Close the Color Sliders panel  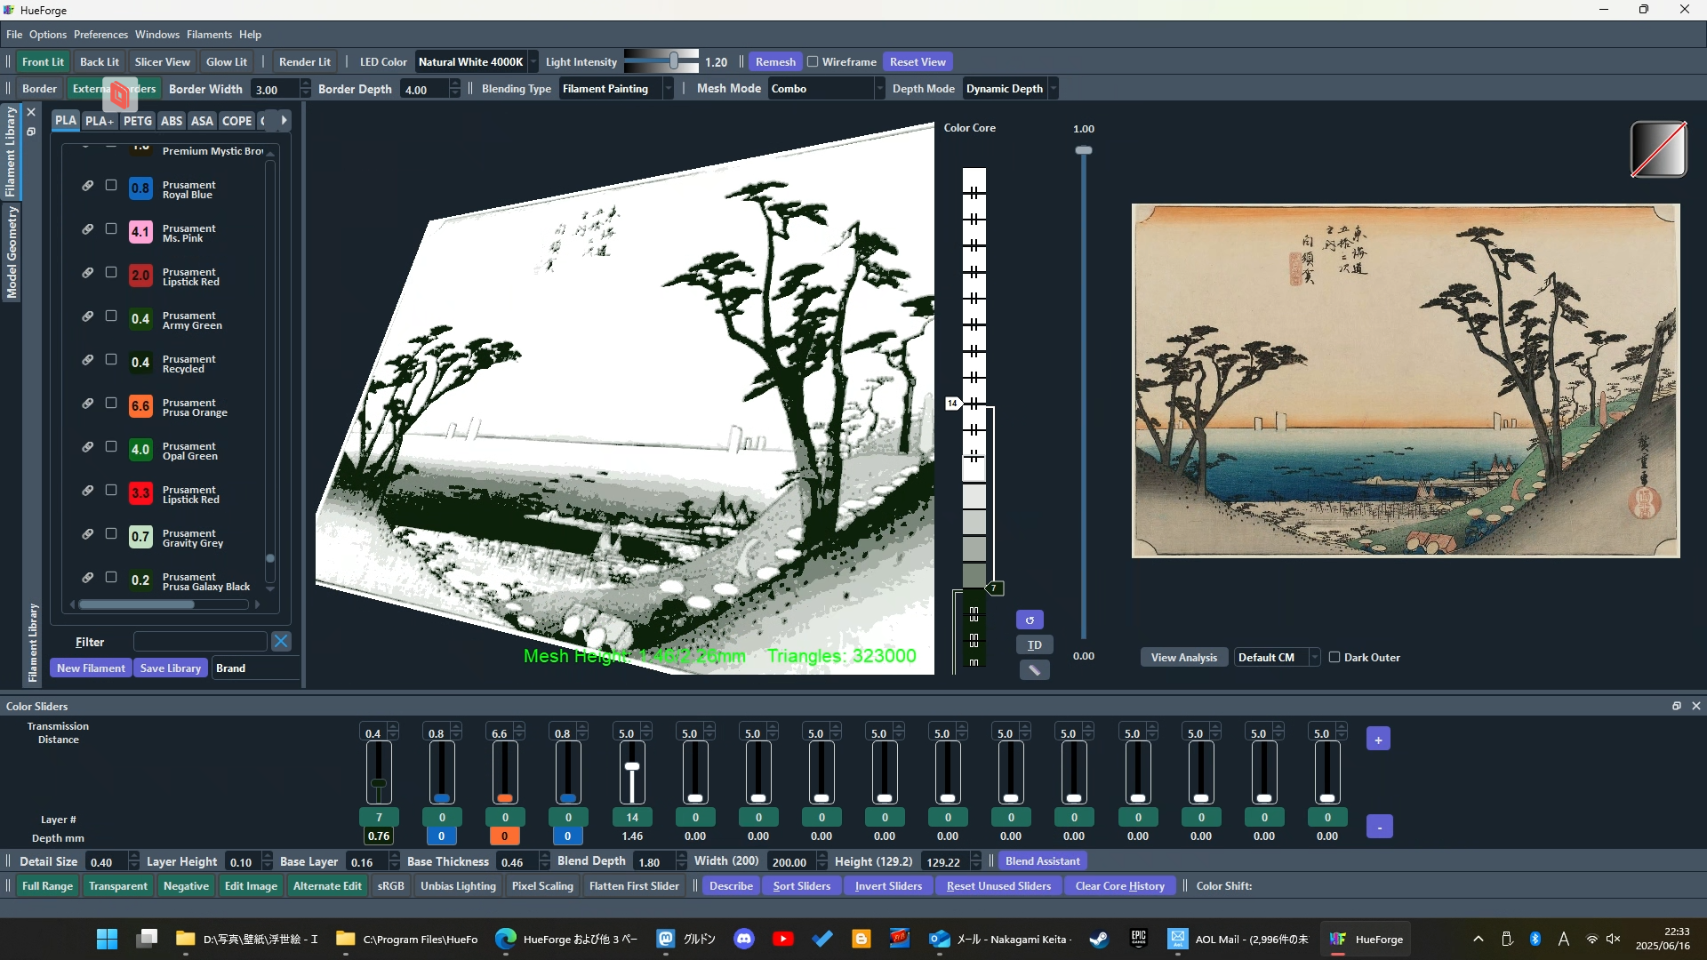pyautogui.click(x=1696, y=706)
